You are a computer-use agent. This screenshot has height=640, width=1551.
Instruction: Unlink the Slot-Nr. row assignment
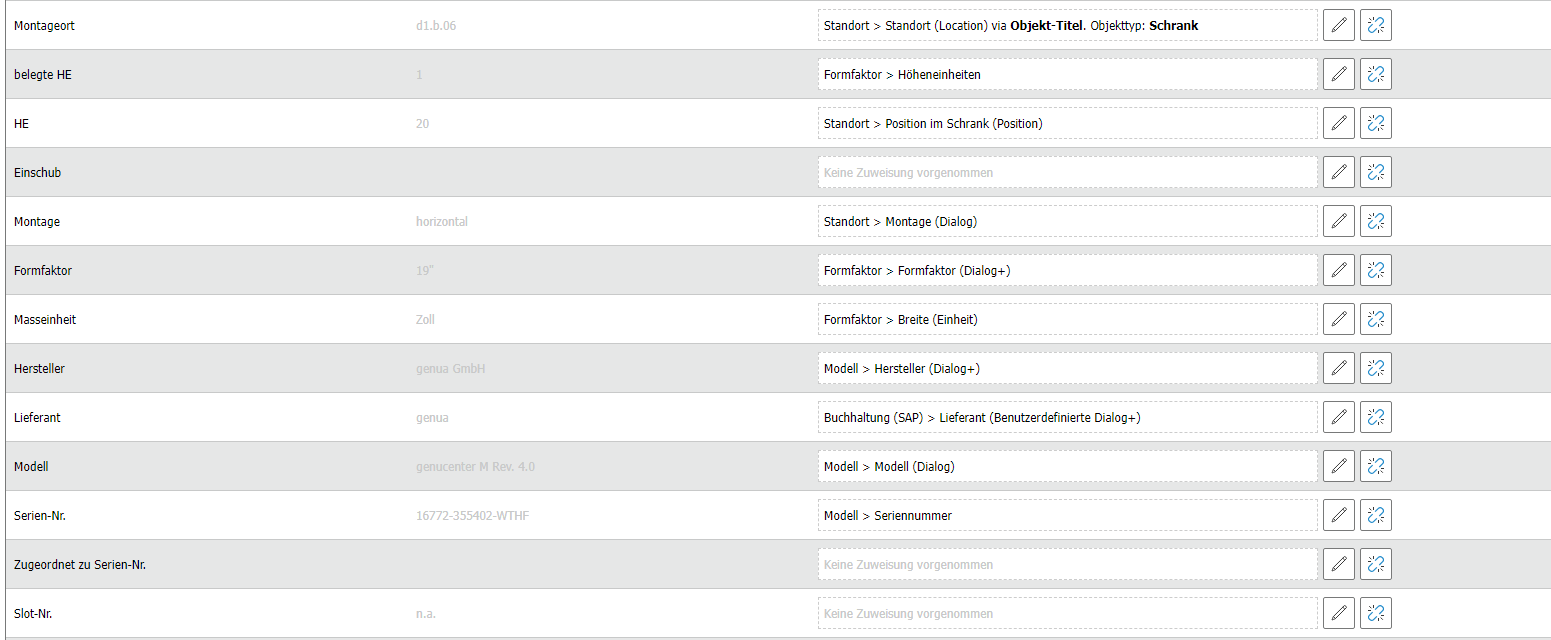click(1376, 613)
